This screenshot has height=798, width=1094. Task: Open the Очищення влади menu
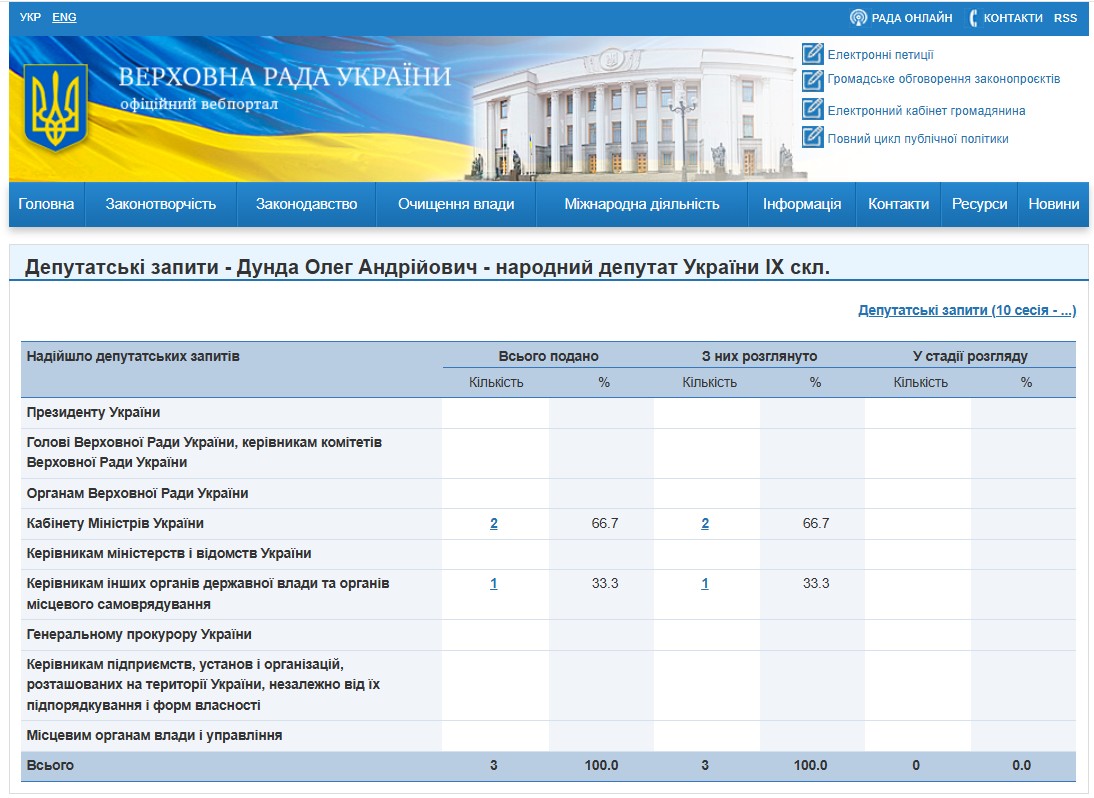click(456, 204)
